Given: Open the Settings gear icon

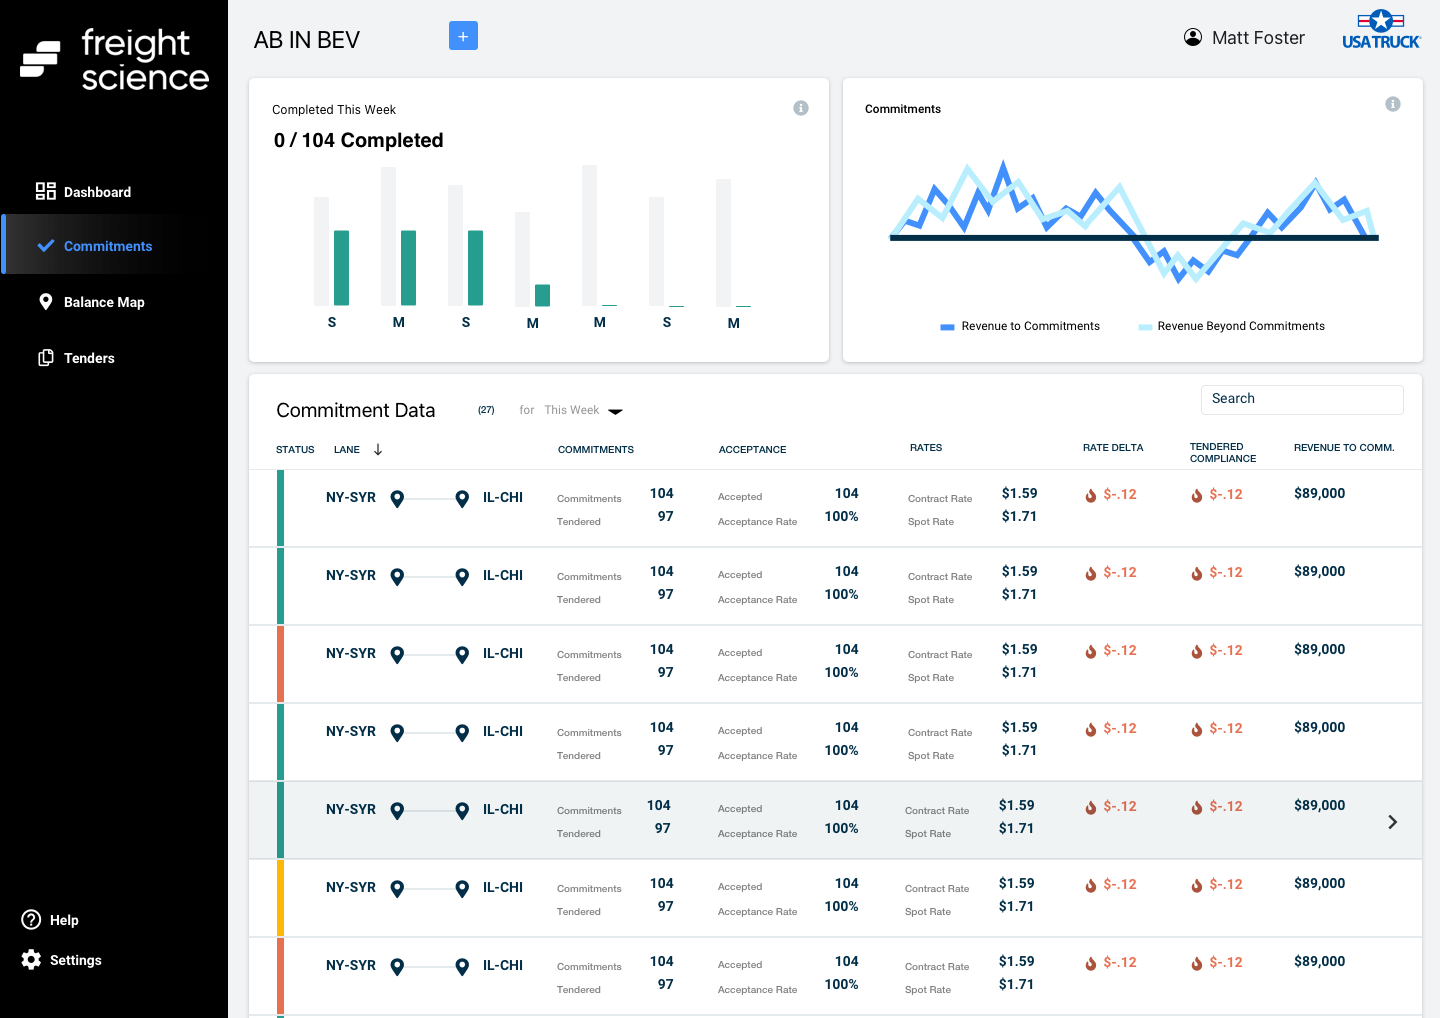Looking at the screenshot, I should click(x=31, y=959).
